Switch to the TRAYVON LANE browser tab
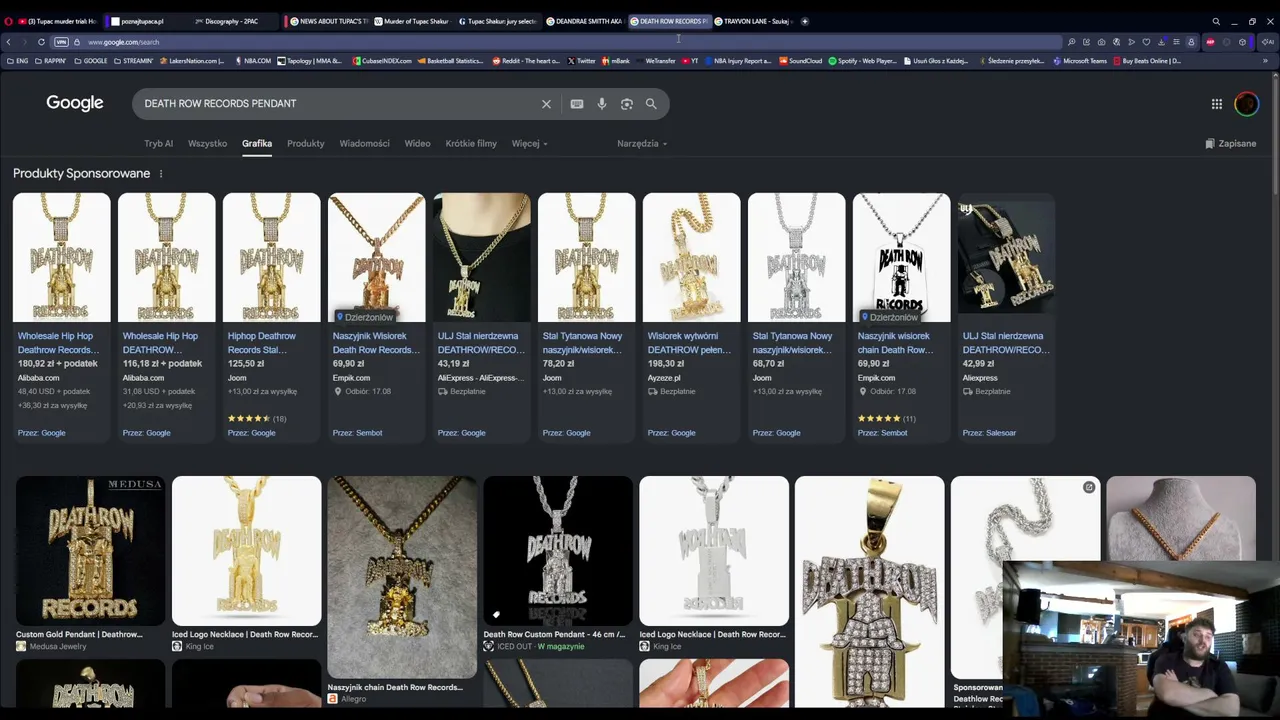The height and width of the screenshot is (720, 1280). (755, 21)
